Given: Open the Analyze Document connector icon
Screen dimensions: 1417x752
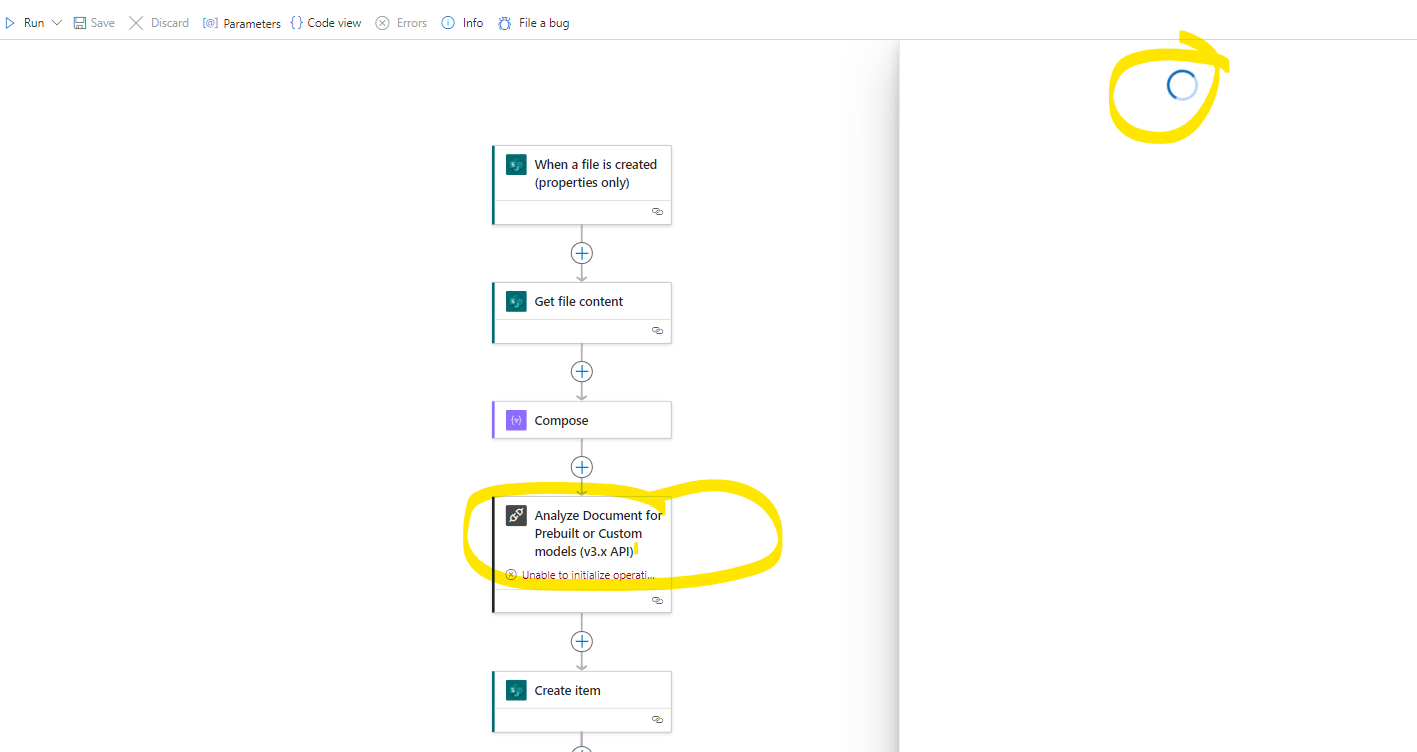Looking at the screenshot, I should (x=515, y=515).
